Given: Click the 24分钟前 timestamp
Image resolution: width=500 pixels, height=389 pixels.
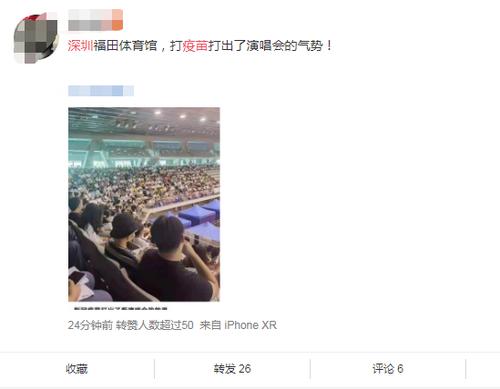Looking at the screenshot, I should [90, 325].
